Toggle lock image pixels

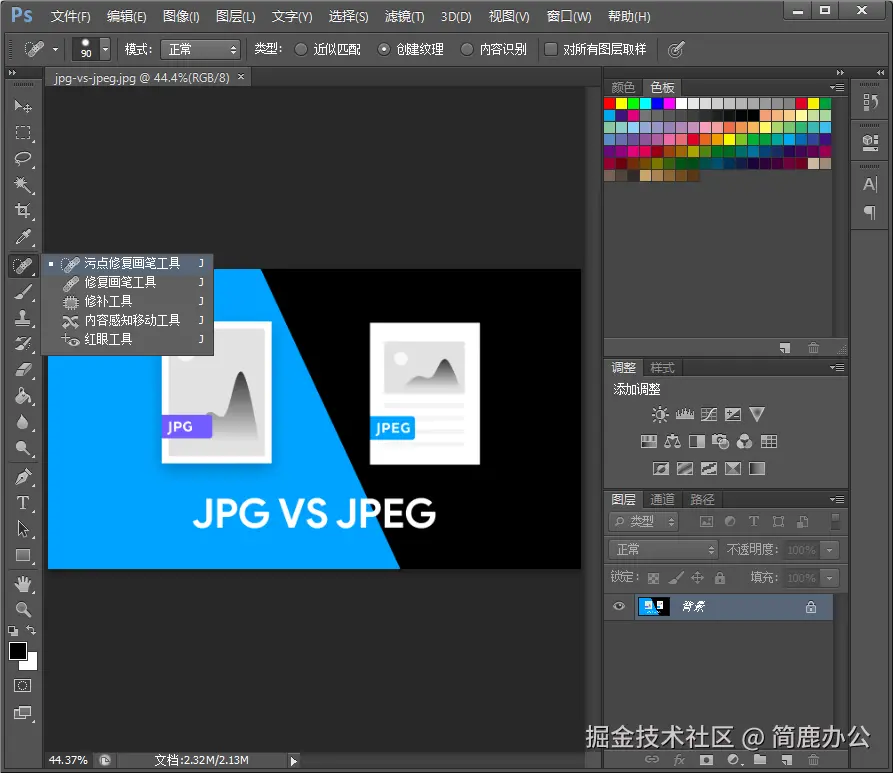[x=676, y=578]
